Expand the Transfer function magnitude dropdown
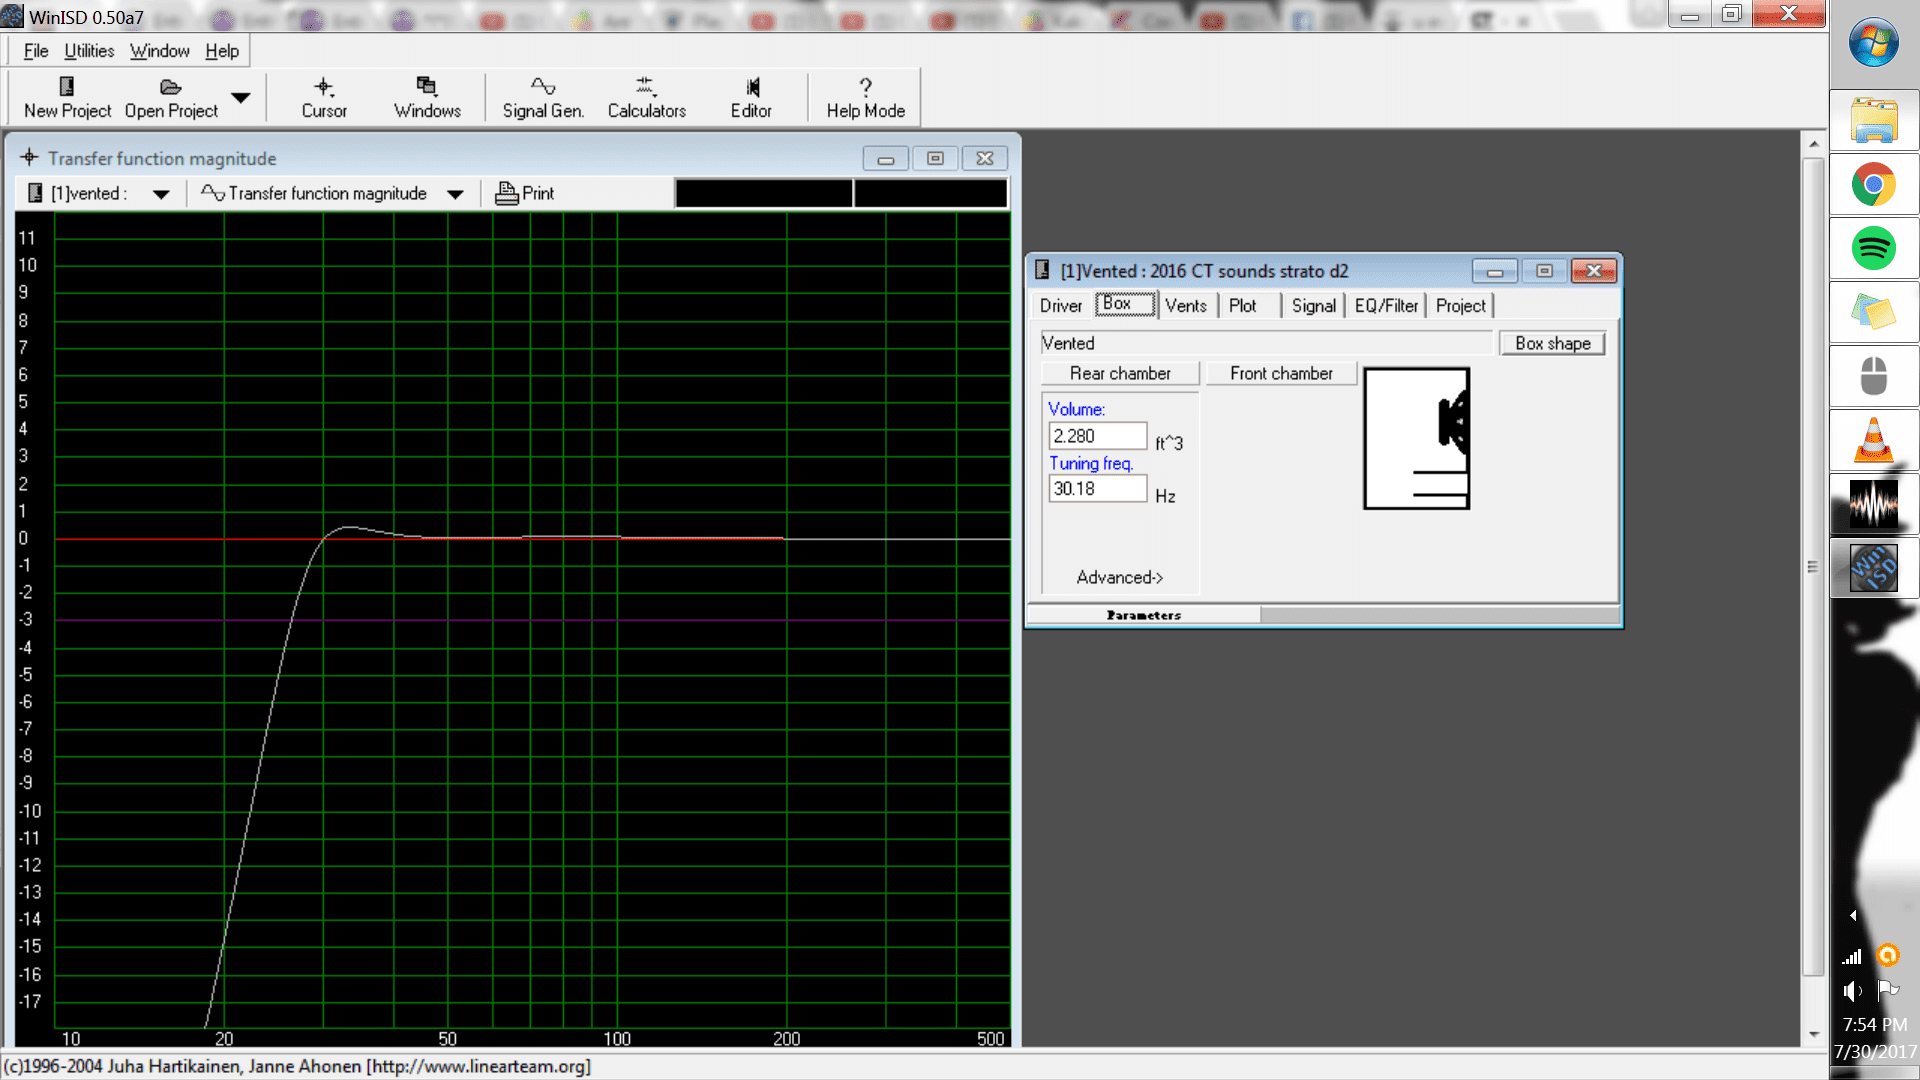Viewport: 1920px width, 1080px height. [x=455, y=194]
